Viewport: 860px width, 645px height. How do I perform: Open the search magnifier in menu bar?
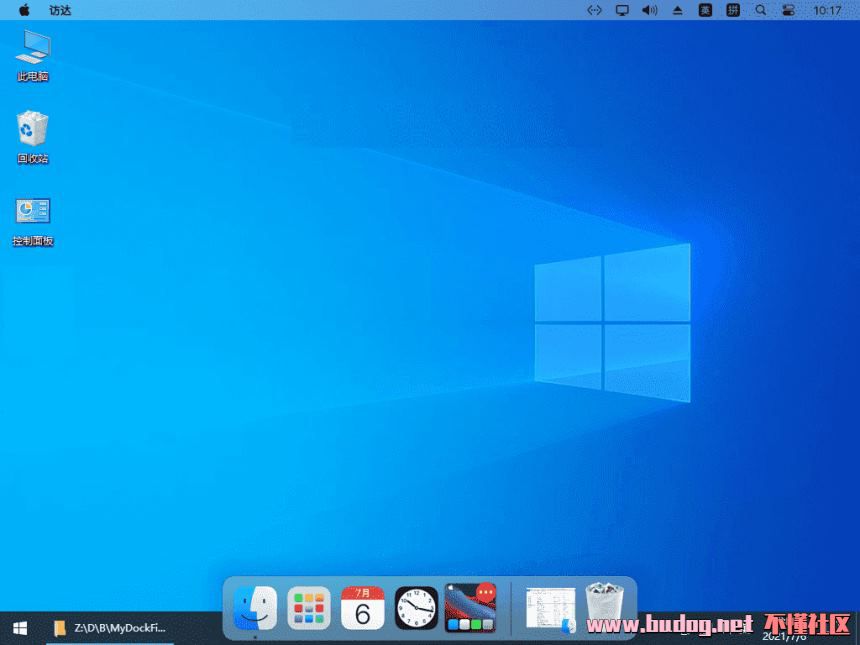(x=761, y=10)
